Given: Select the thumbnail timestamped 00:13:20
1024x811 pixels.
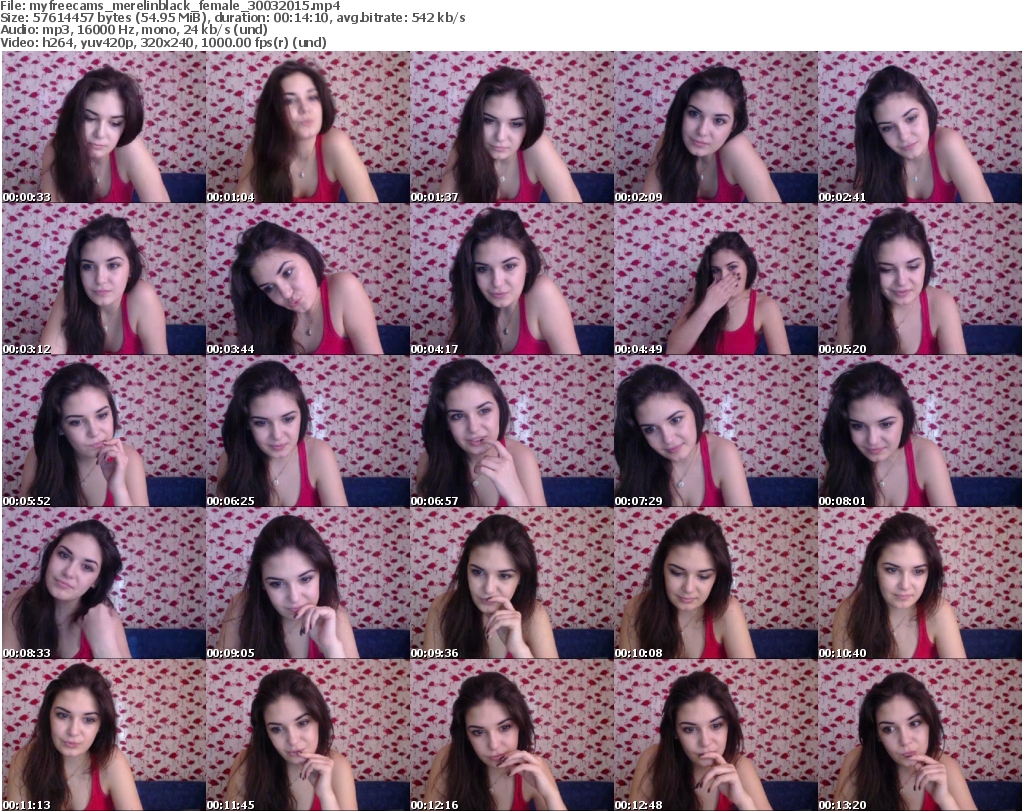Looking at the screenshot, I should point(920,735).
